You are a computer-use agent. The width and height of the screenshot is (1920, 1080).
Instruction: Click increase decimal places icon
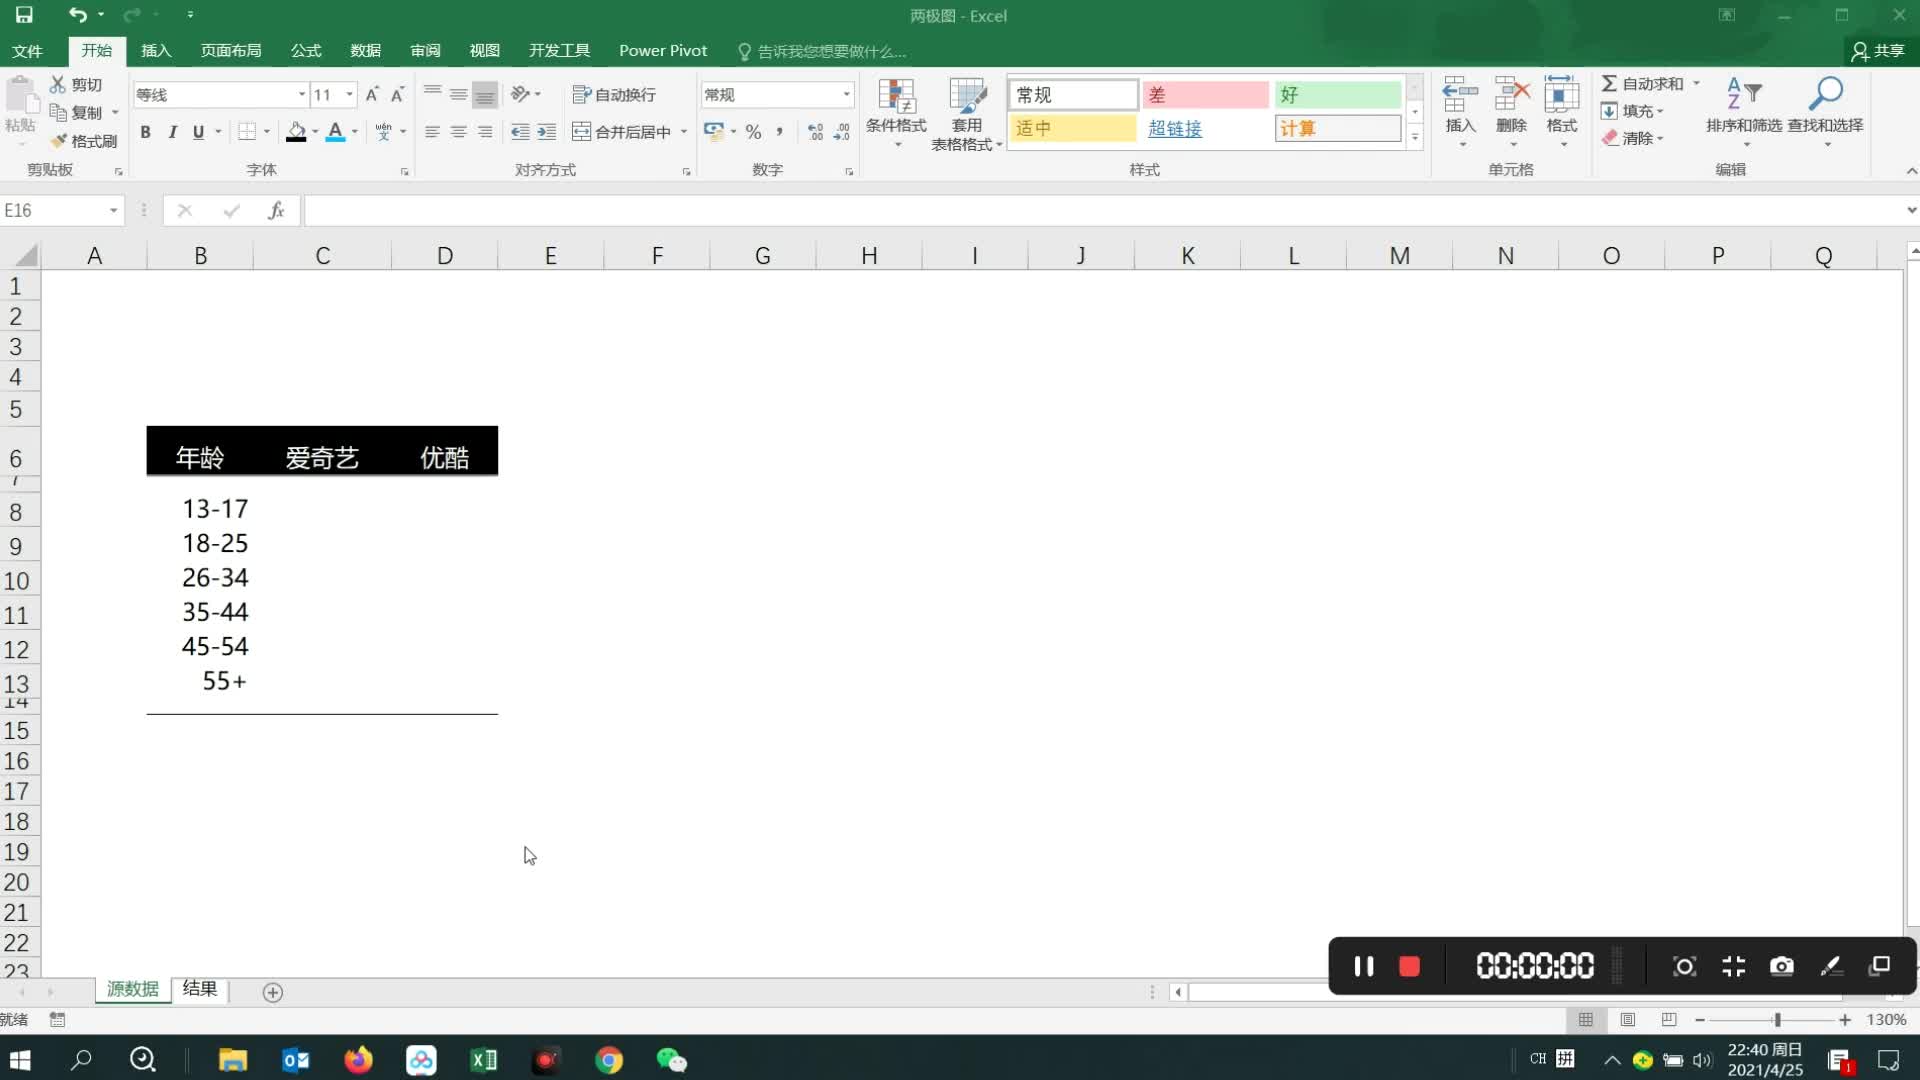pos(816,131)
